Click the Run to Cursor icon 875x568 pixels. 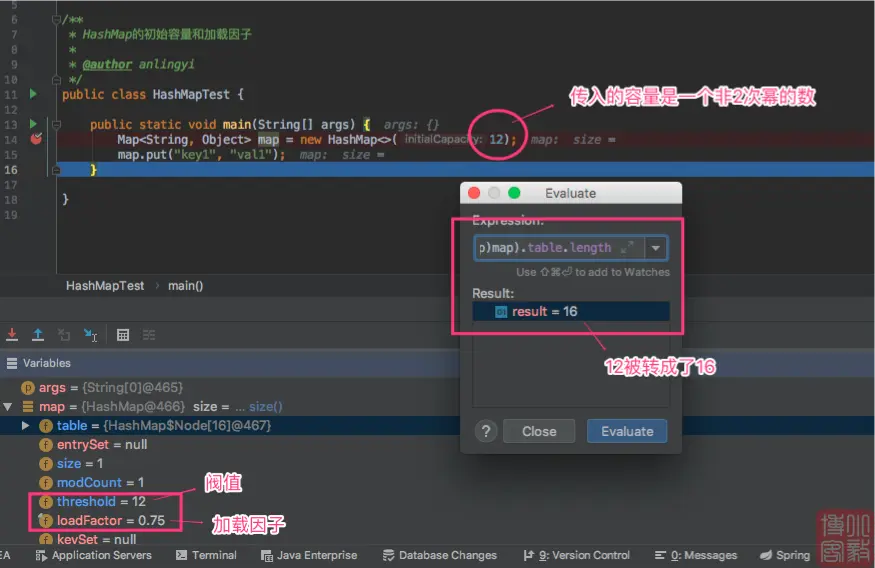90,335
